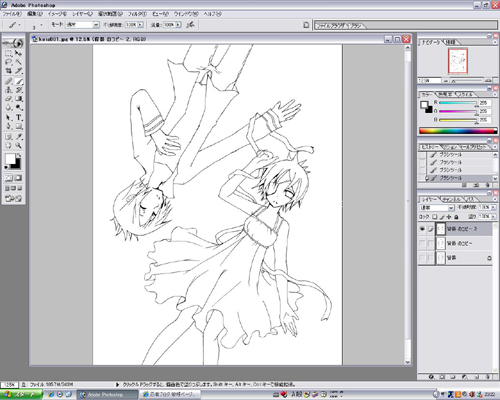This screenshot has width=500, height=400.
Task: Click swap foreground and background colors arrow
Action: [19, 155]
